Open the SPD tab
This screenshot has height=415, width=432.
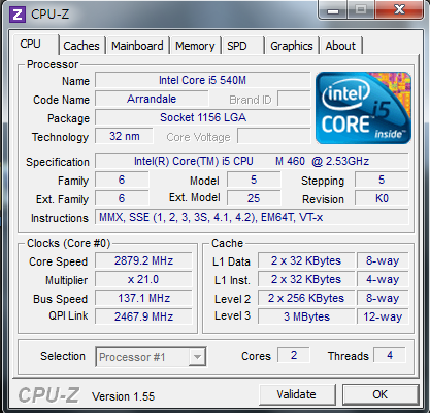pyautogui.click(x=243, y=46)
